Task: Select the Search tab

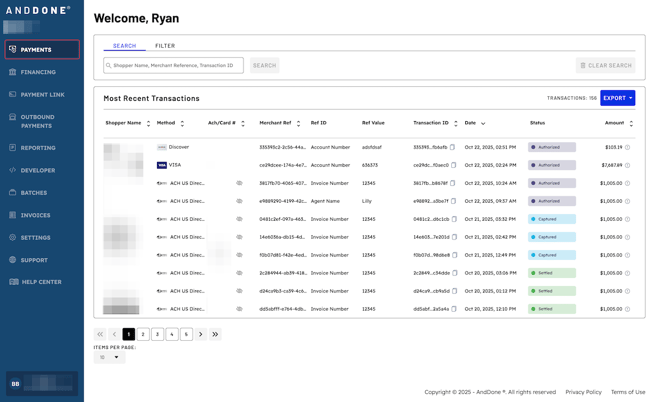Action: pos(124,46)
